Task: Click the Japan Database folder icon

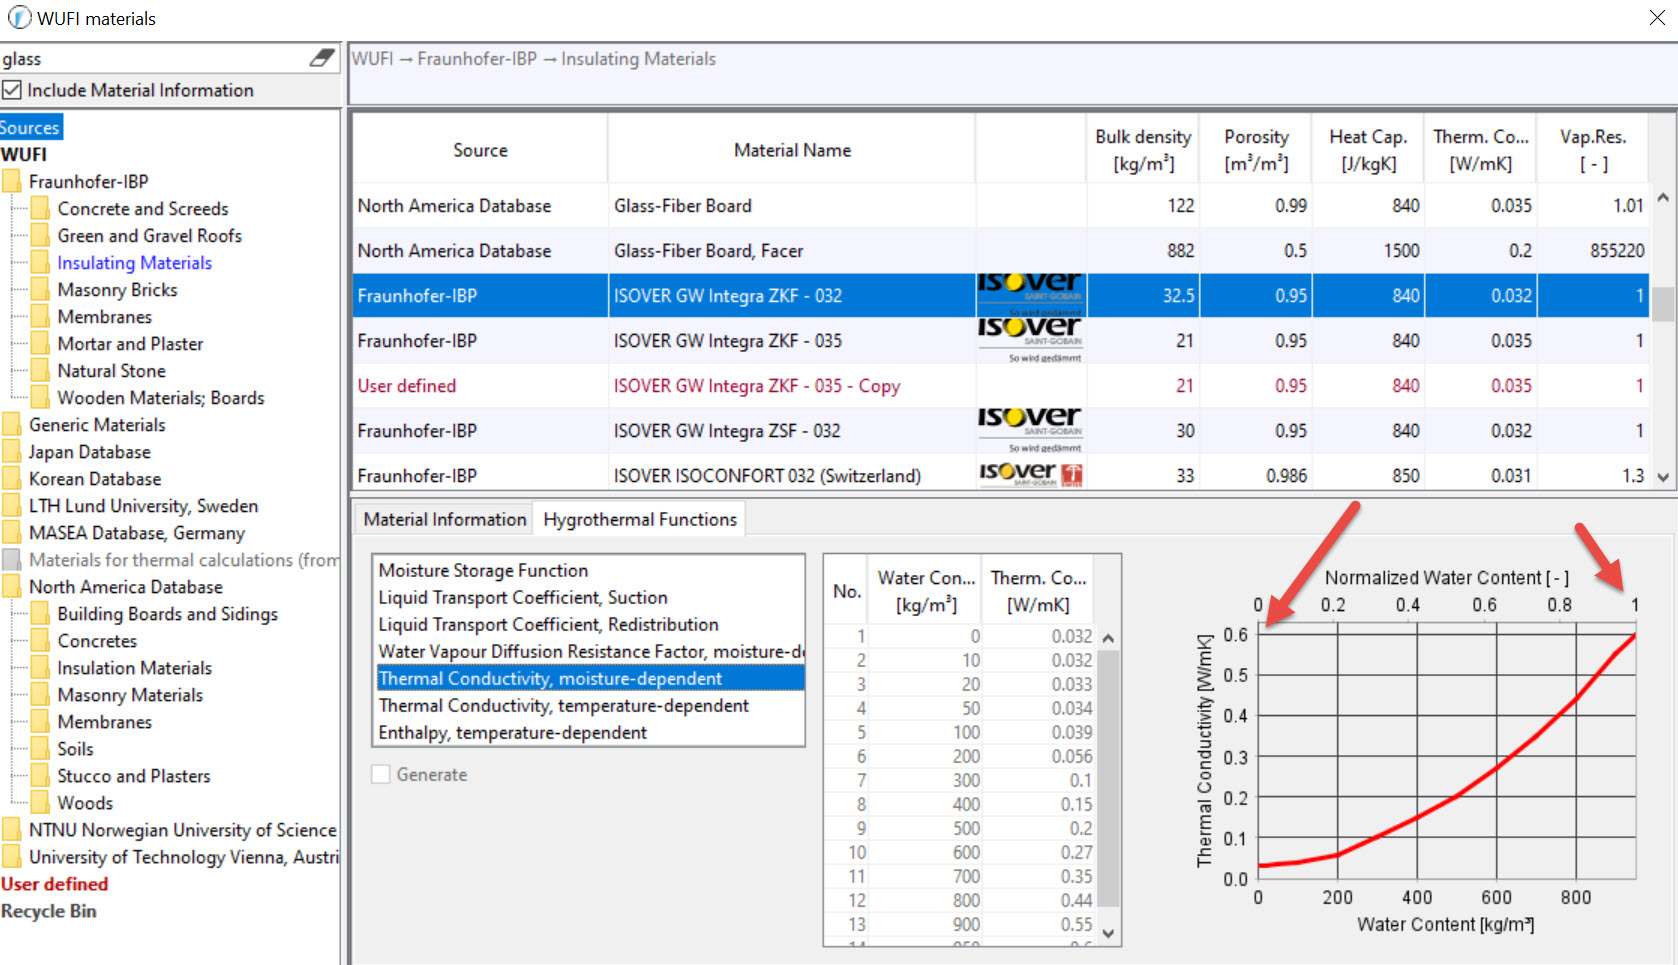Action: click(x=12, y=452)
